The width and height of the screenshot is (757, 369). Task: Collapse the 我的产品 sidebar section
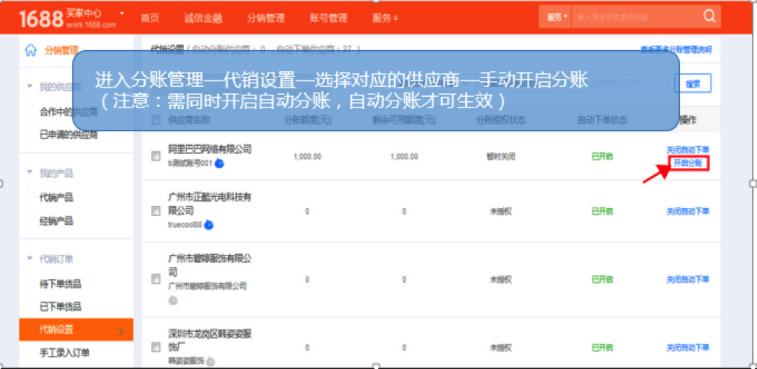[x=29, y=172]
